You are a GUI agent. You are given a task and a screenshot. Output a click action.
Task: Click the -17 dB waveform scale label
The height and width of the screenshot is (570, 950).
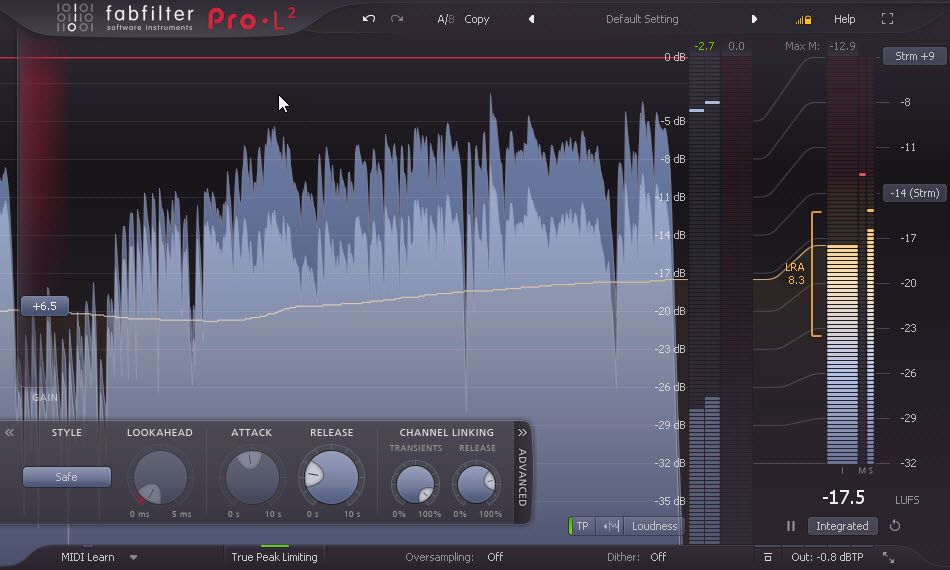tap(670, 273)
